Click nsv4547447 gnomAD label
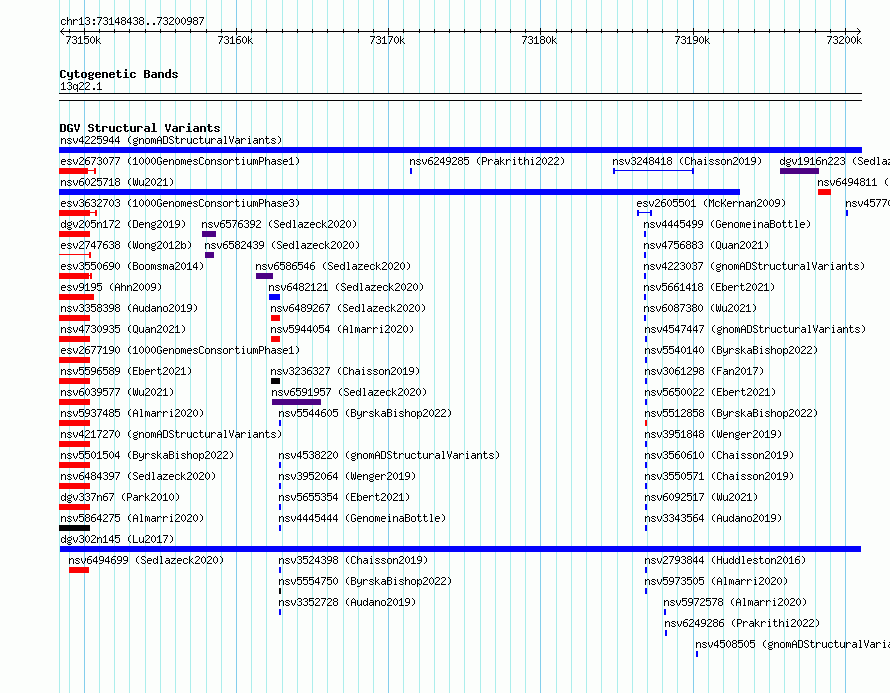 tap(755, 329)
